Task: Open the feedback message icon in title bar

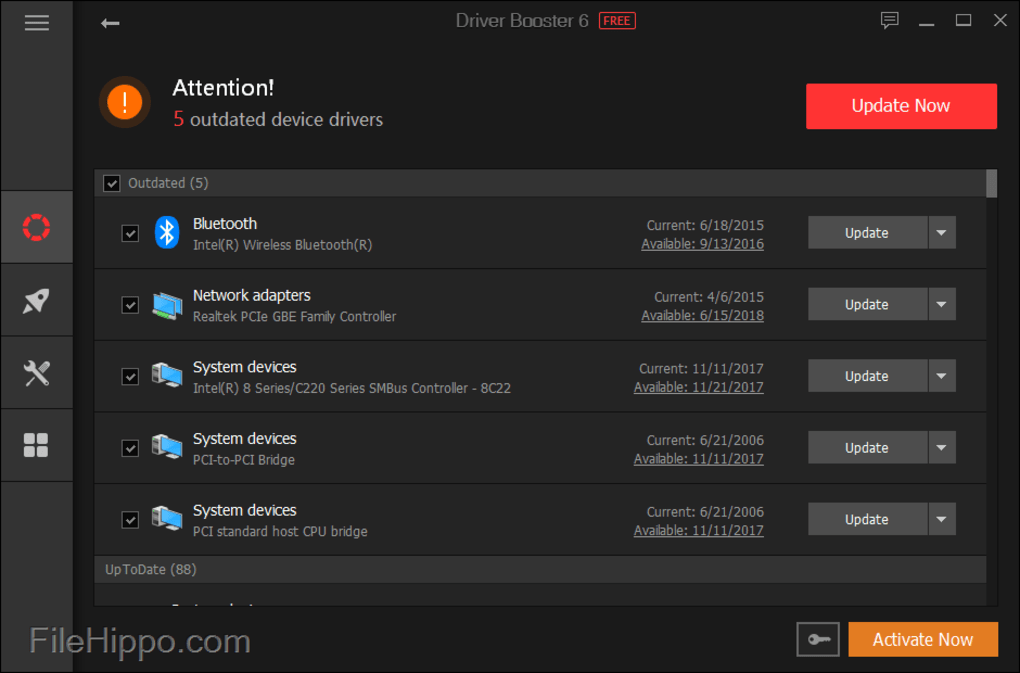Action: (x=888, y=20)
